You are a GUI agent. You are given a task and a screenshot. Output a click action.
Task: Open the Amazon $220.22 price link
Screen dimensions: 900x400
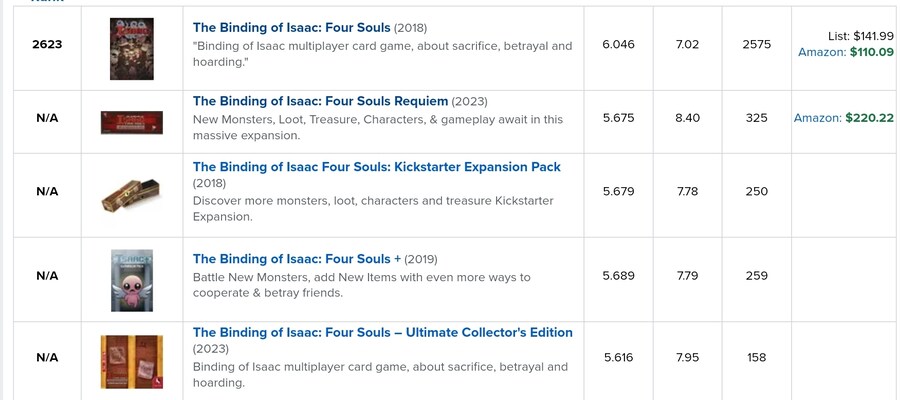click(844, 118)
